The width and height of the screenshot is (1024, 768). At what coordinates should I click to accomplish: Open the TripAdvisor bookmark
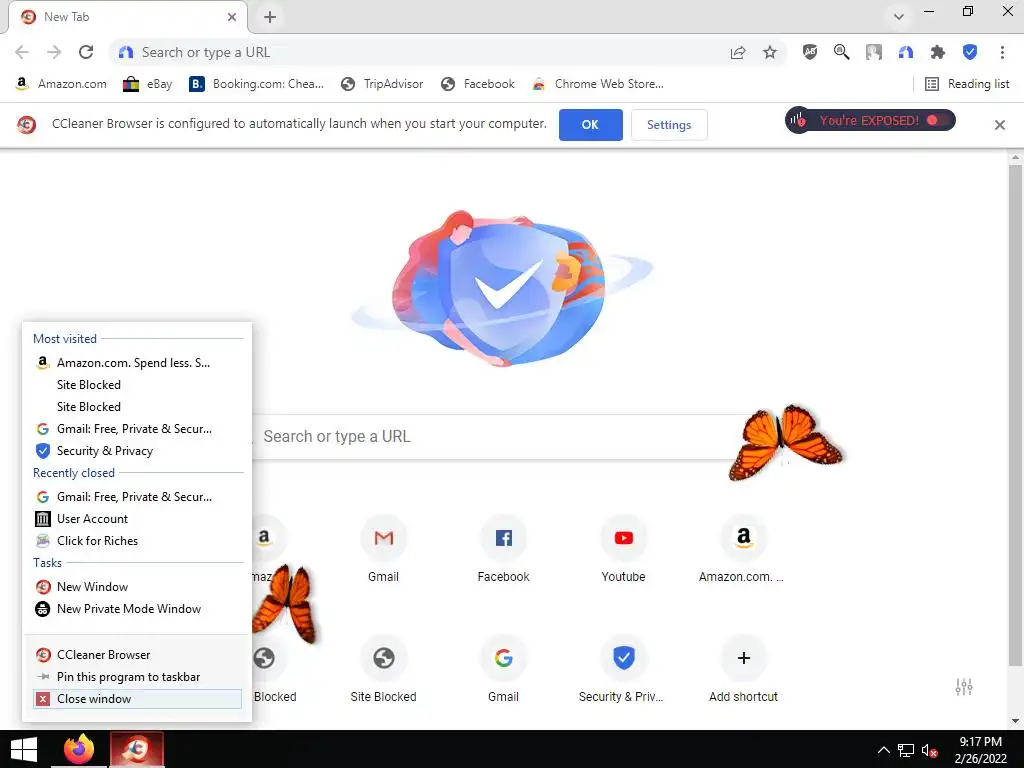[383, 84]
